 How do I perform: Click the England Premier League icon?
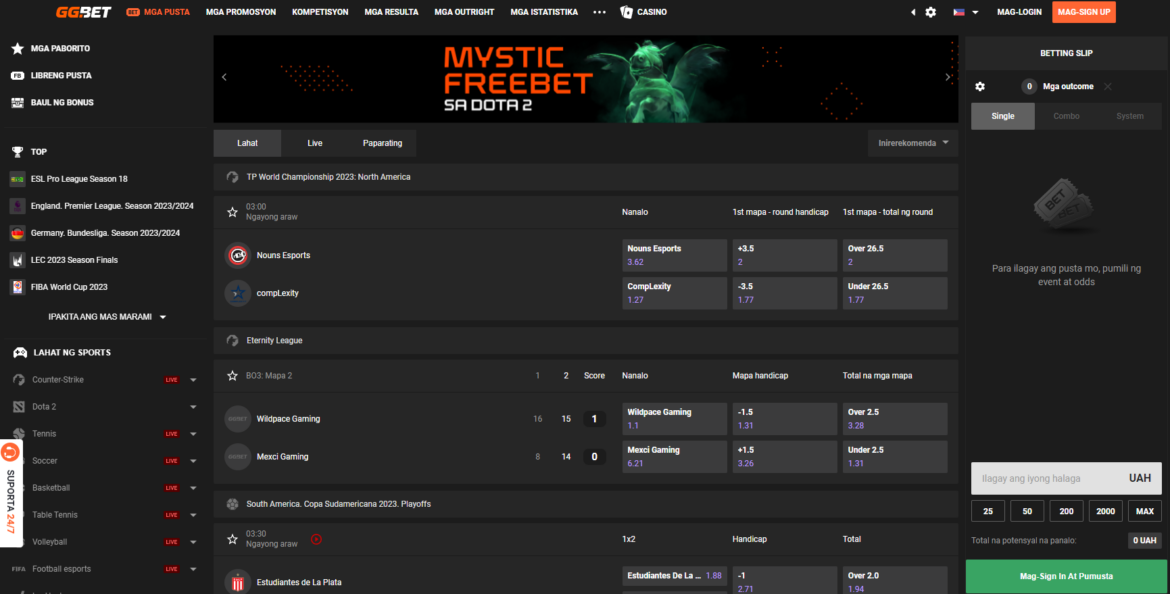(x=17, y=206)
